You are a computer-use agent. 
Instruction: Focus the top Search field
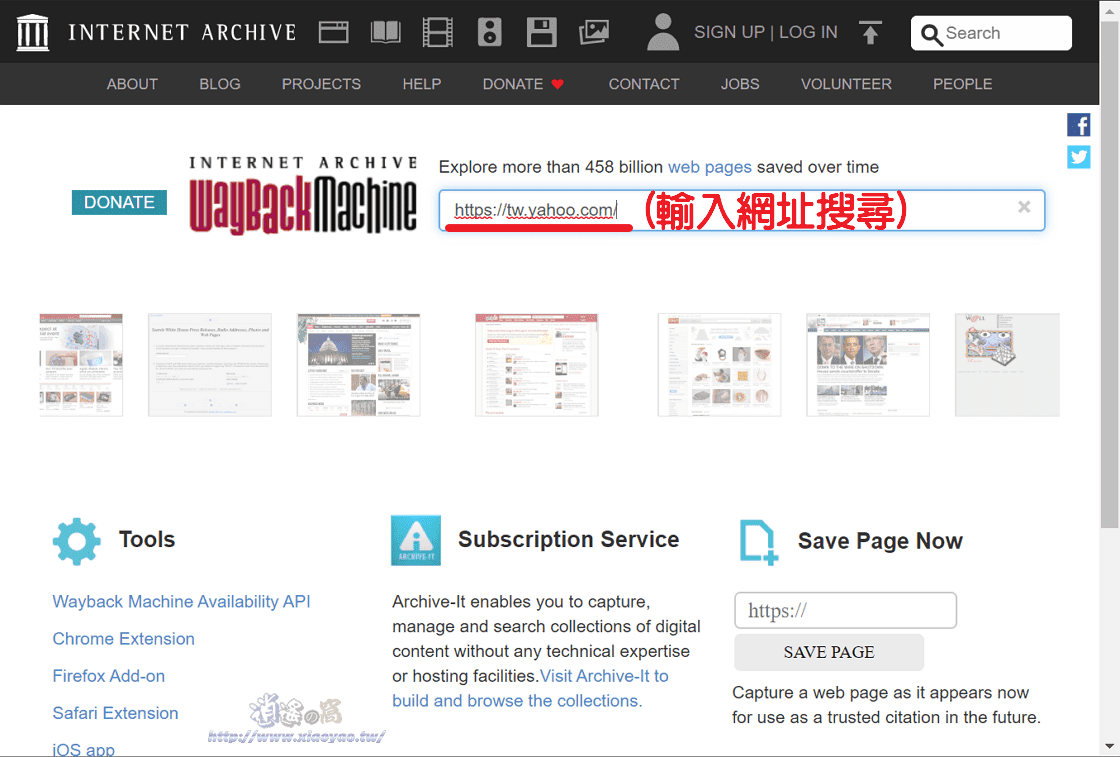tap(991, 33)
